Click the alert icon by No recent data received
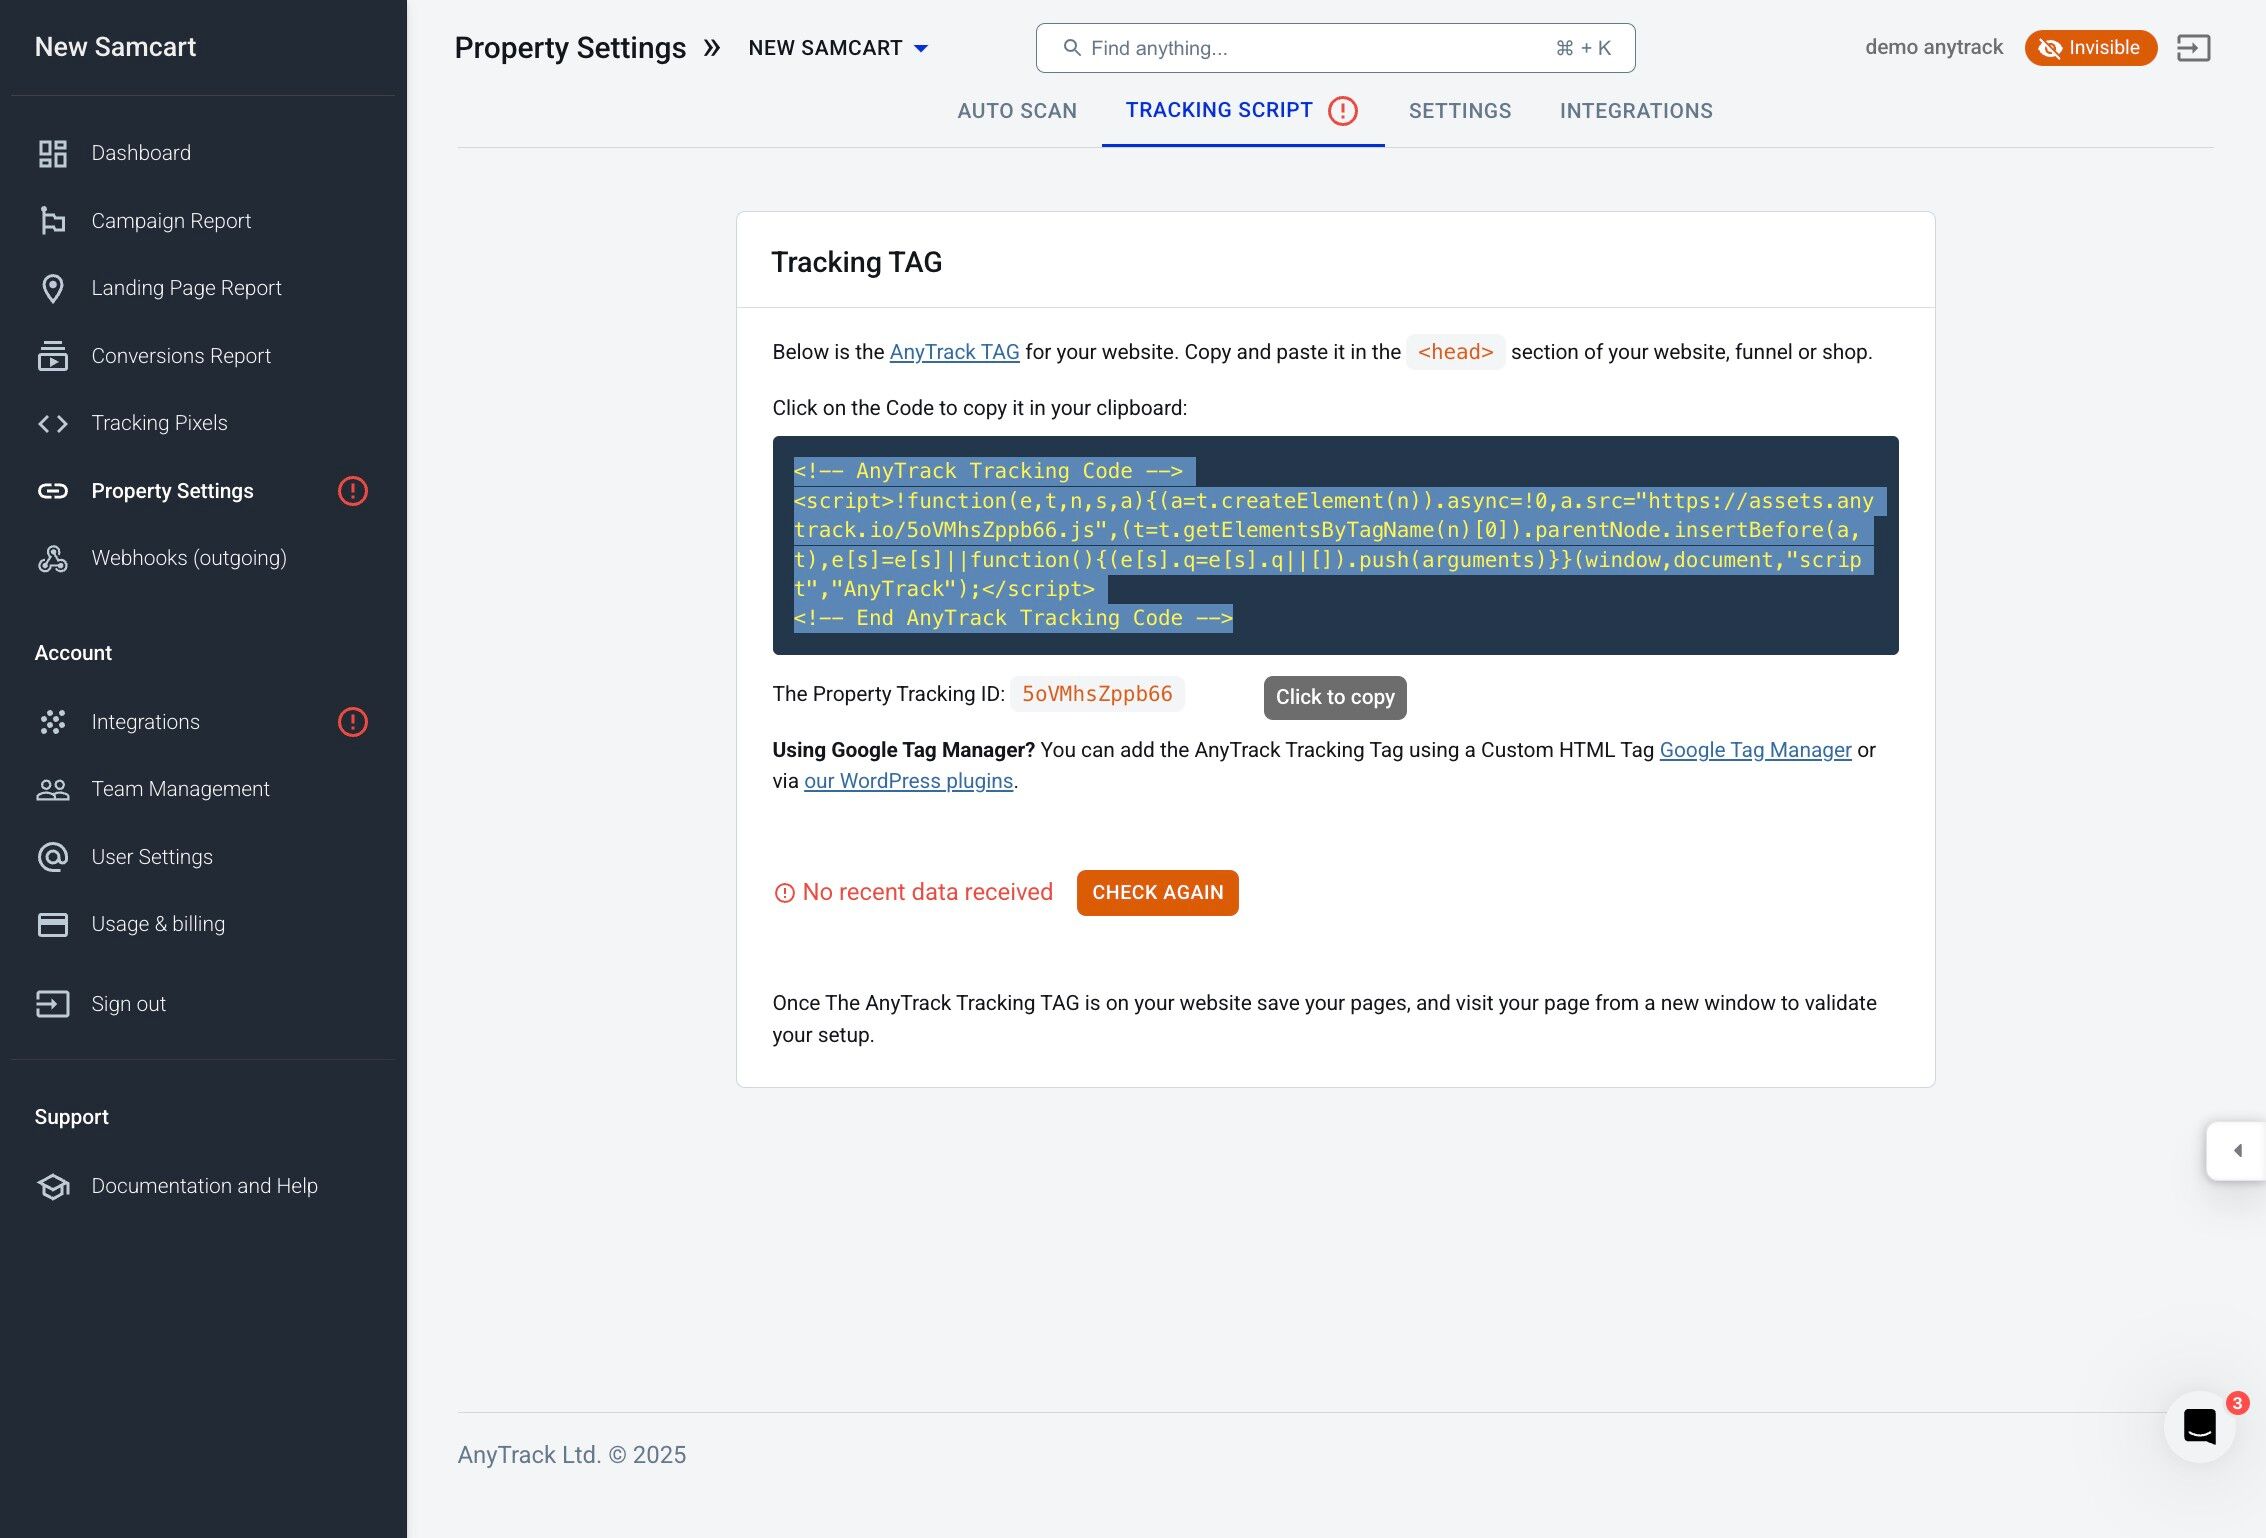 (784, 893)
